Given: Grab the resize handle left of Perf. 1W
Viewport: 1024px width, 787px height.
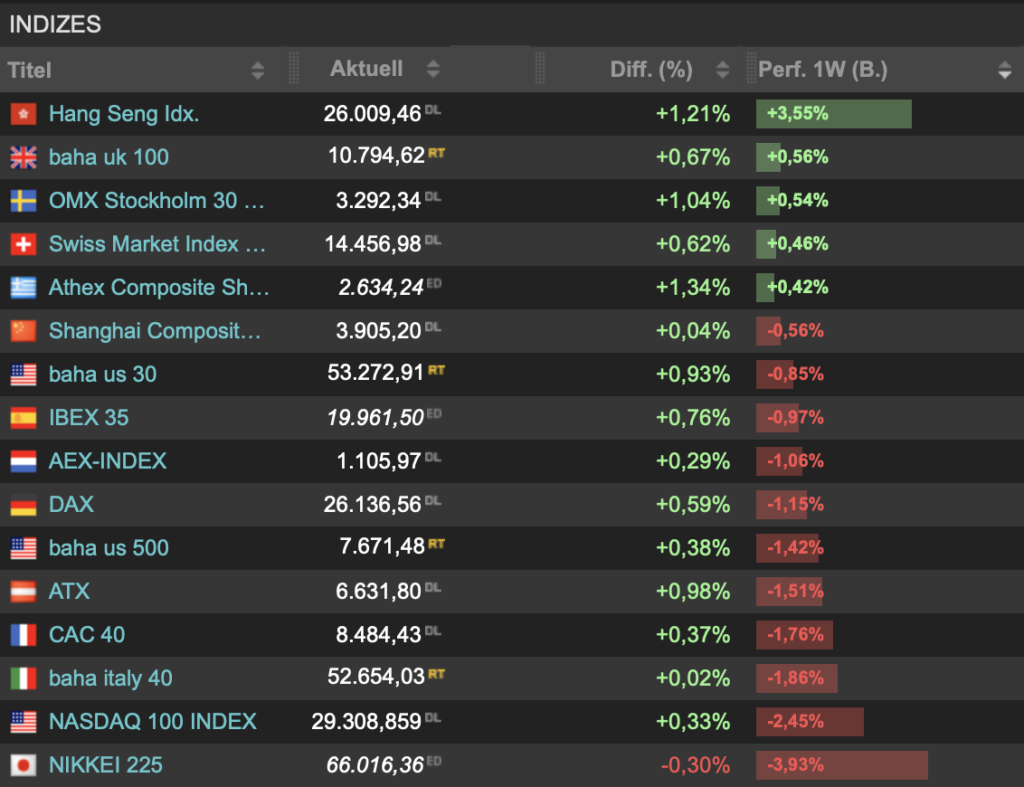Looking at the screenshot, I should [751, 69].
